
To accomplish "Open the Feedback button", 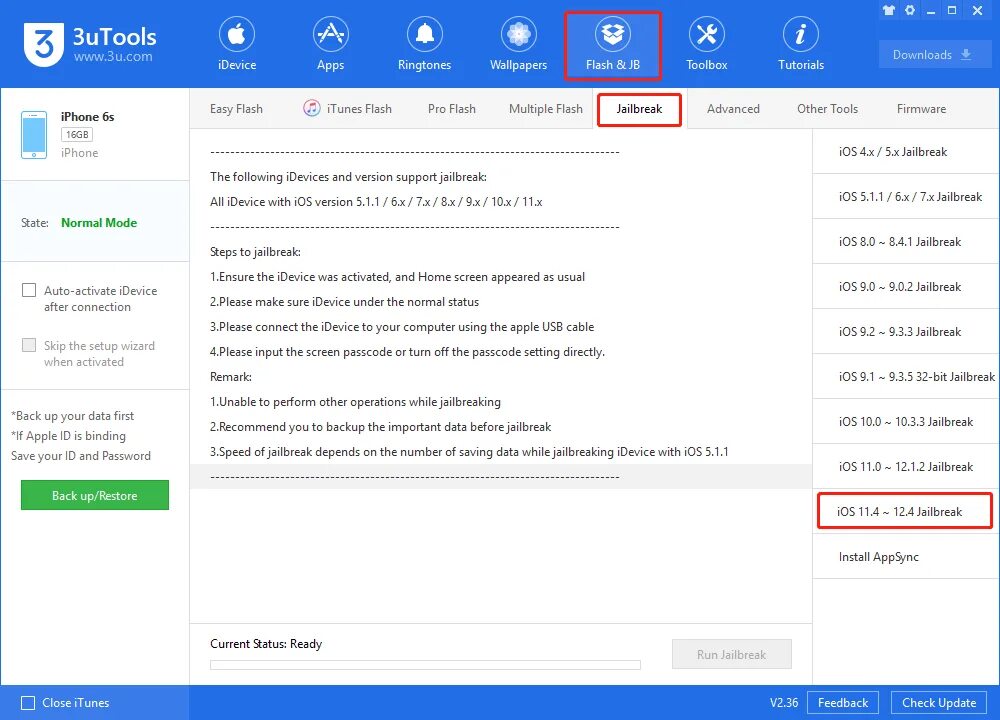I will [x=842, y=703].
